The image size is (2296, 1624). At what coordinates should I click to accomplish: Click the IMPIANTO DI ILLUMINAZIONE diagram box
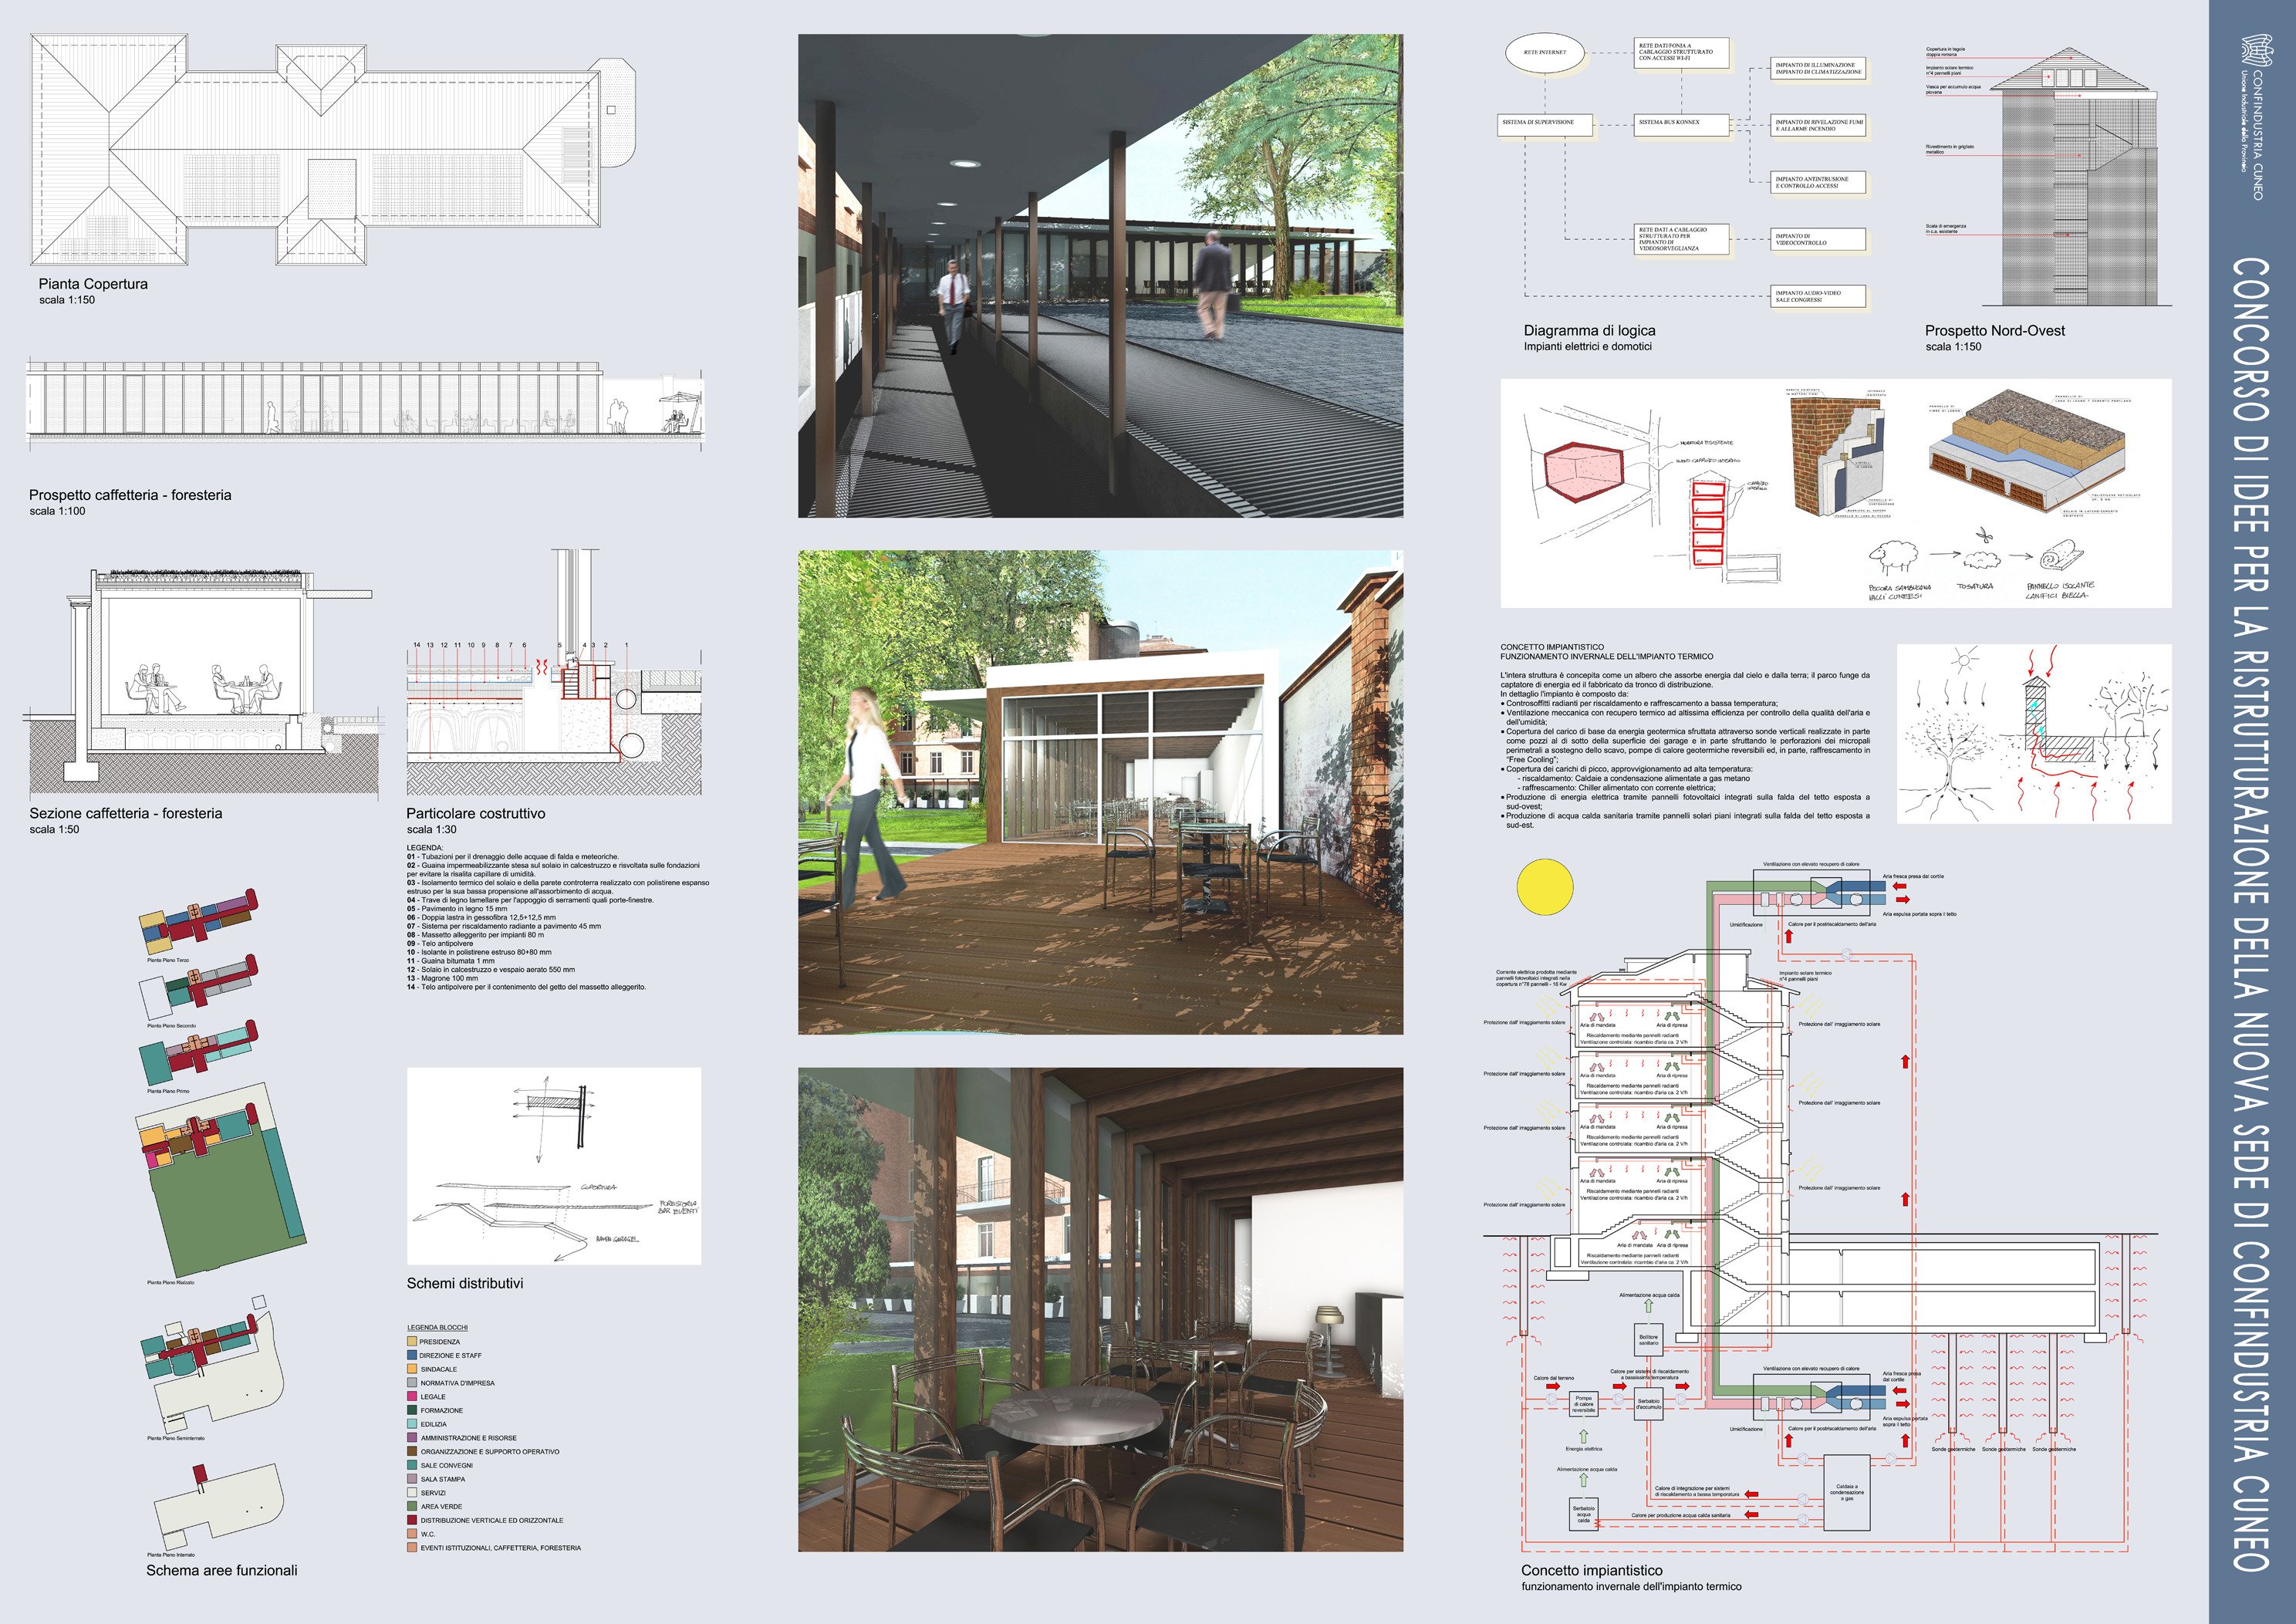tap(1819, 69)
